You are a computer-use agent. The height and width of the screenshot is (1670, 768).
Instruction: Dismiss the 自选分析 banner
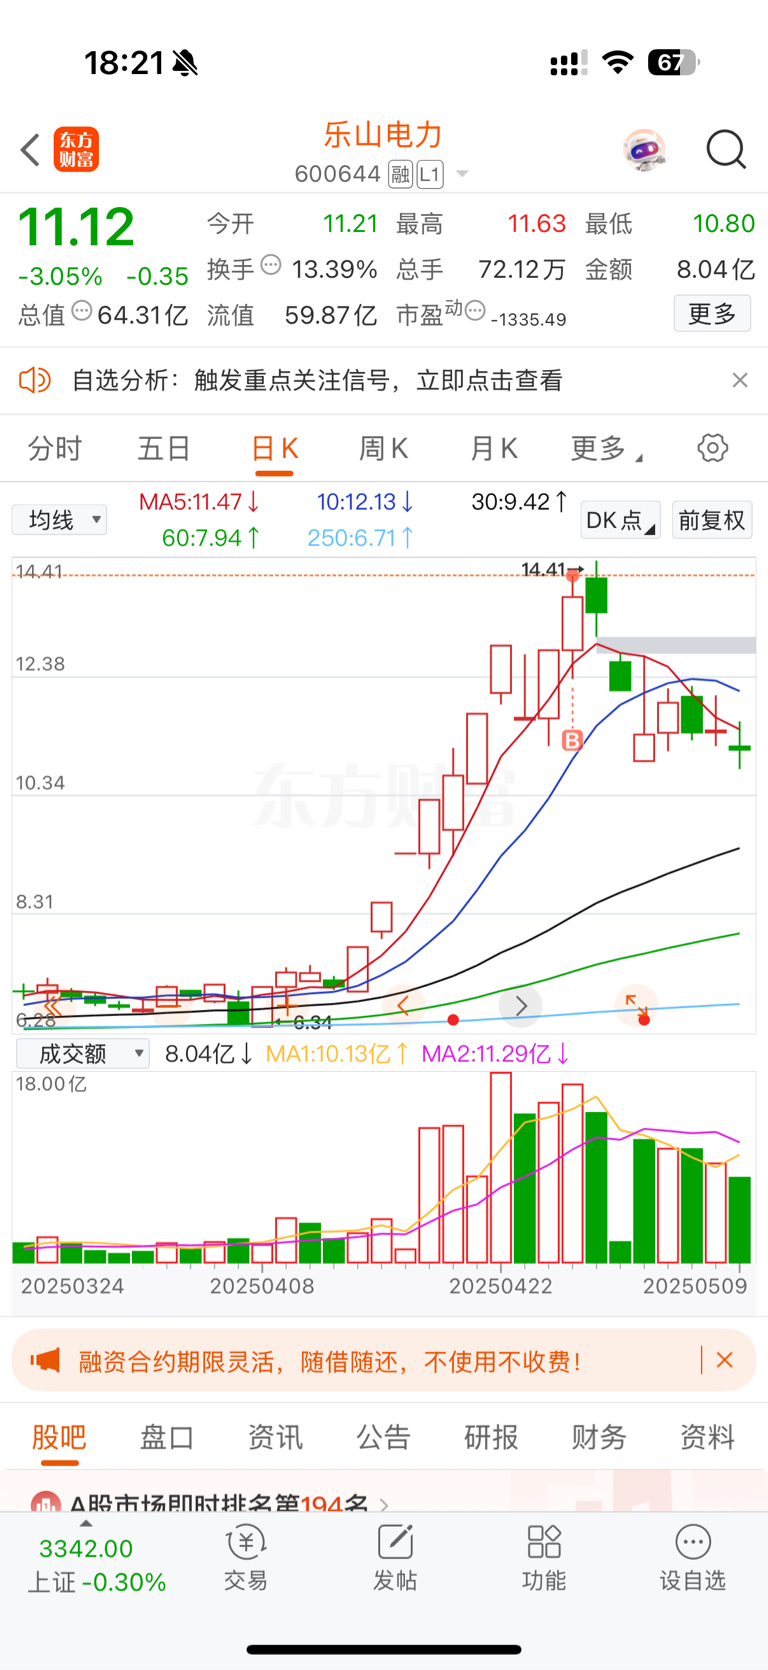740,380
